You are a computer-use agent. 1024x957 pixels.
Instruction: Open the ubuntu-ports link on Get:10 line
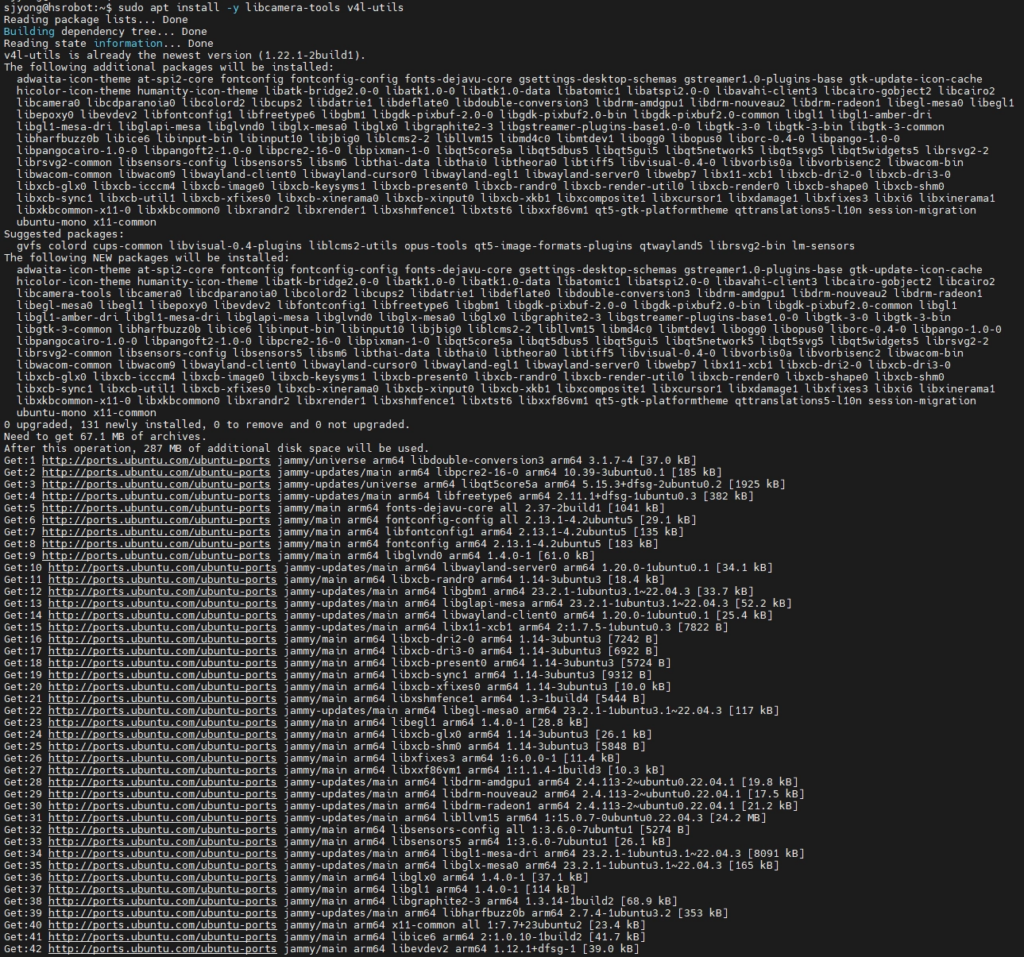pyautogui.click(x=163, y=568)
